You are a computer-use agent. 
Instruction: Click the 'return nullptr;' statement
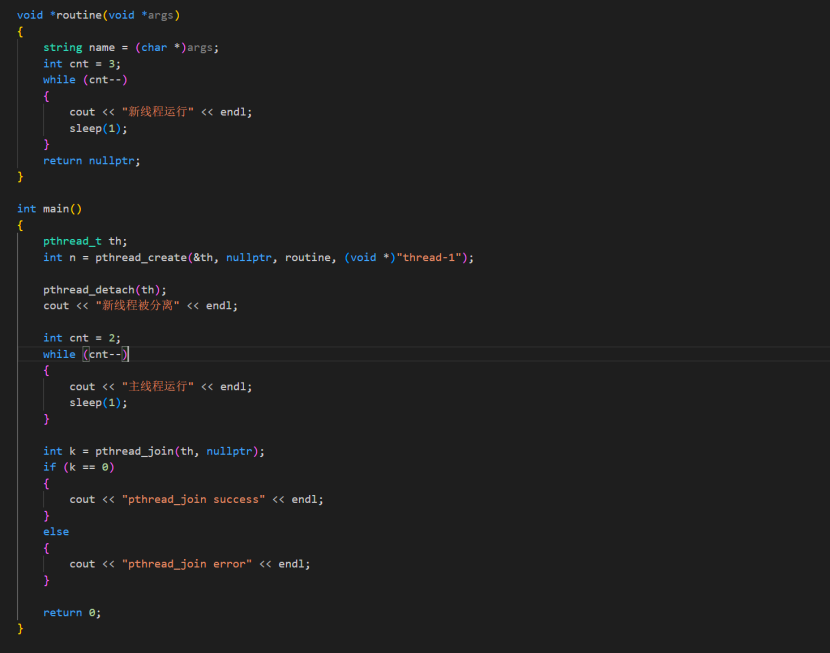click(x=92, y=161)
